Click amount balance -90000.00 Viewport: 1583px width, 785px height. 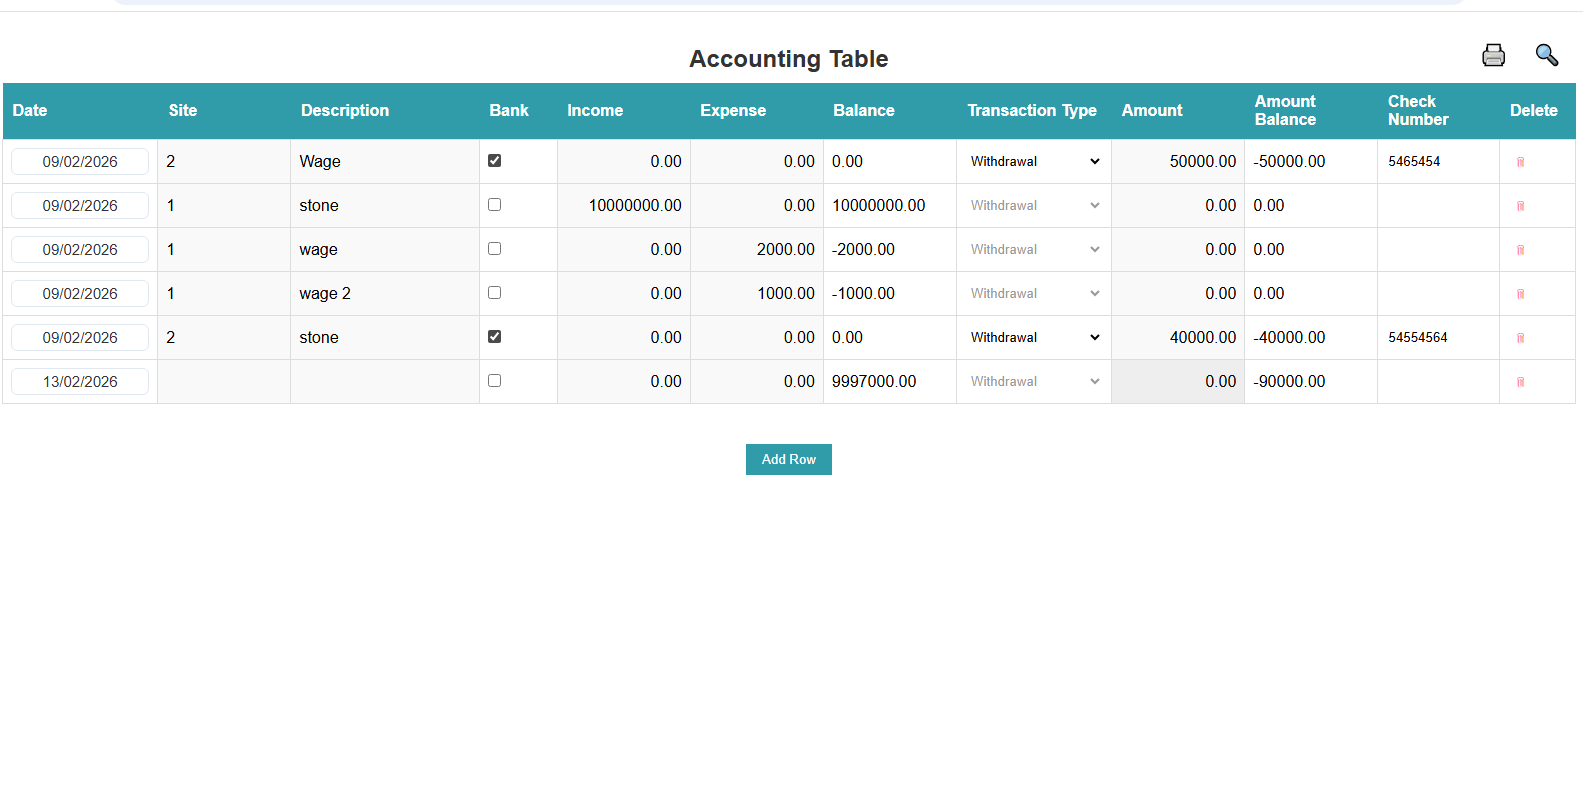(x=1289, y=381)
